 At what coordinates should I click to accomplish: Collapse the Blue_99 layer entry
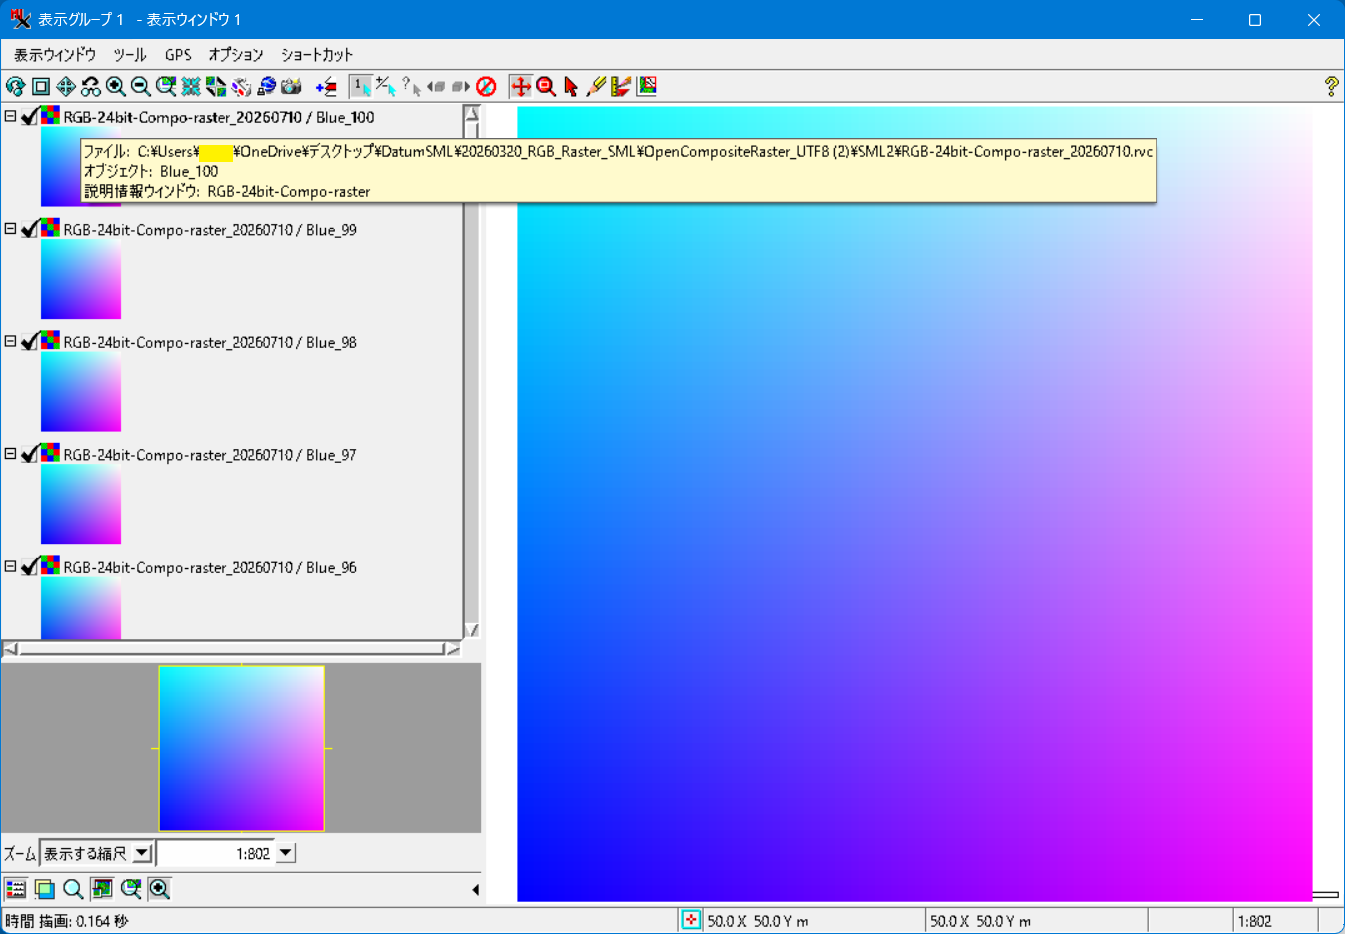tap(10, 229)
